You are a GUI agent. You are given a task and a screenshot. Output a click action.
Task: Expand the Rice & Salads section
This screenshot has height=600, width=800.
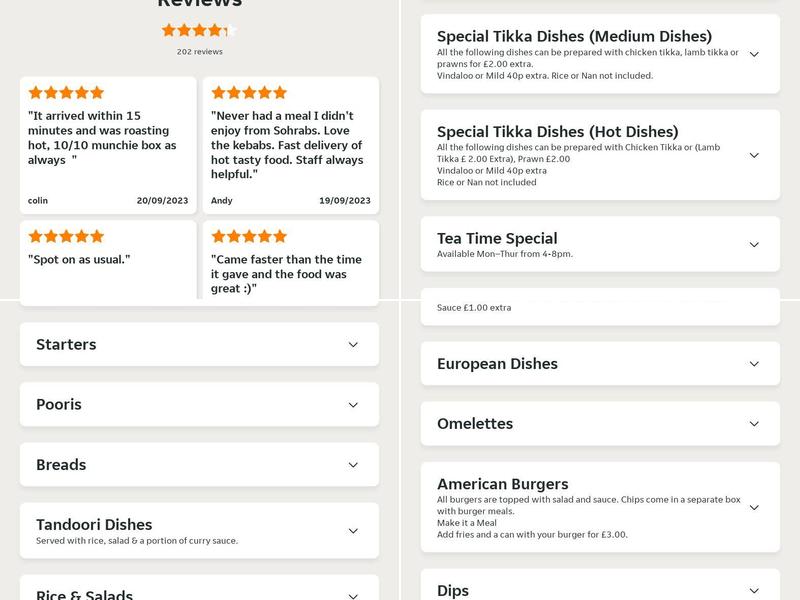pos(352,593)
